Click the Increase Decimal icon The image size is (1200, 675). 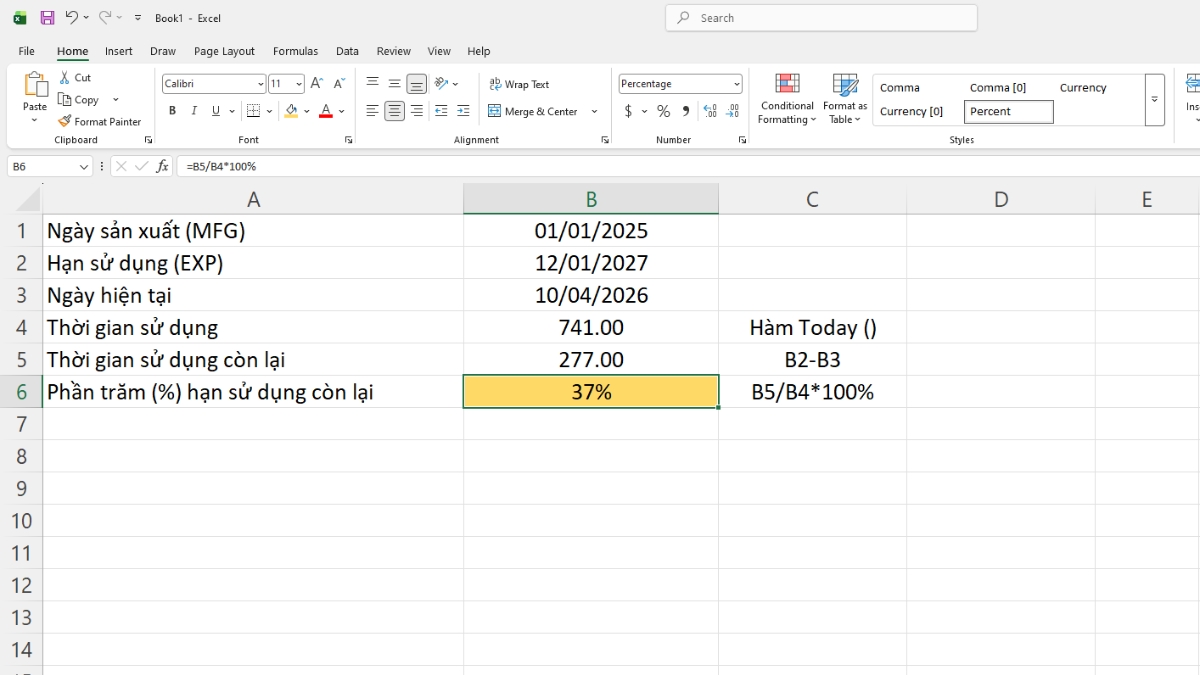710,112
